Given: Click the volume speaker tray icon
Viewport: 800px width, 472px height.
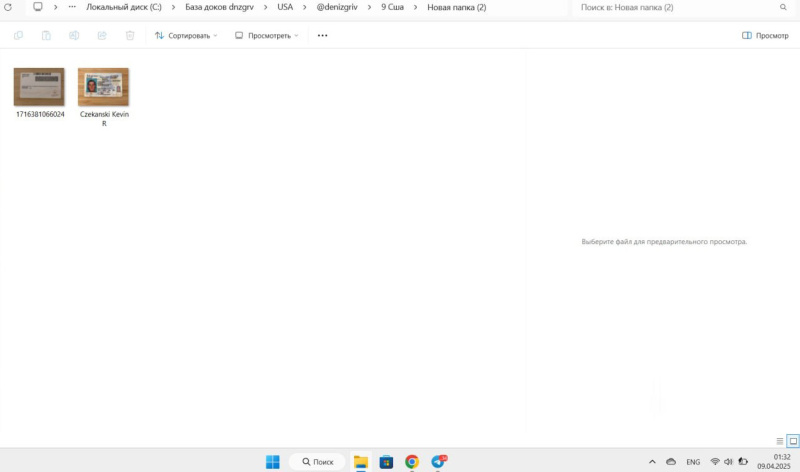Looking at the screenshot, I should coord(728,461).
